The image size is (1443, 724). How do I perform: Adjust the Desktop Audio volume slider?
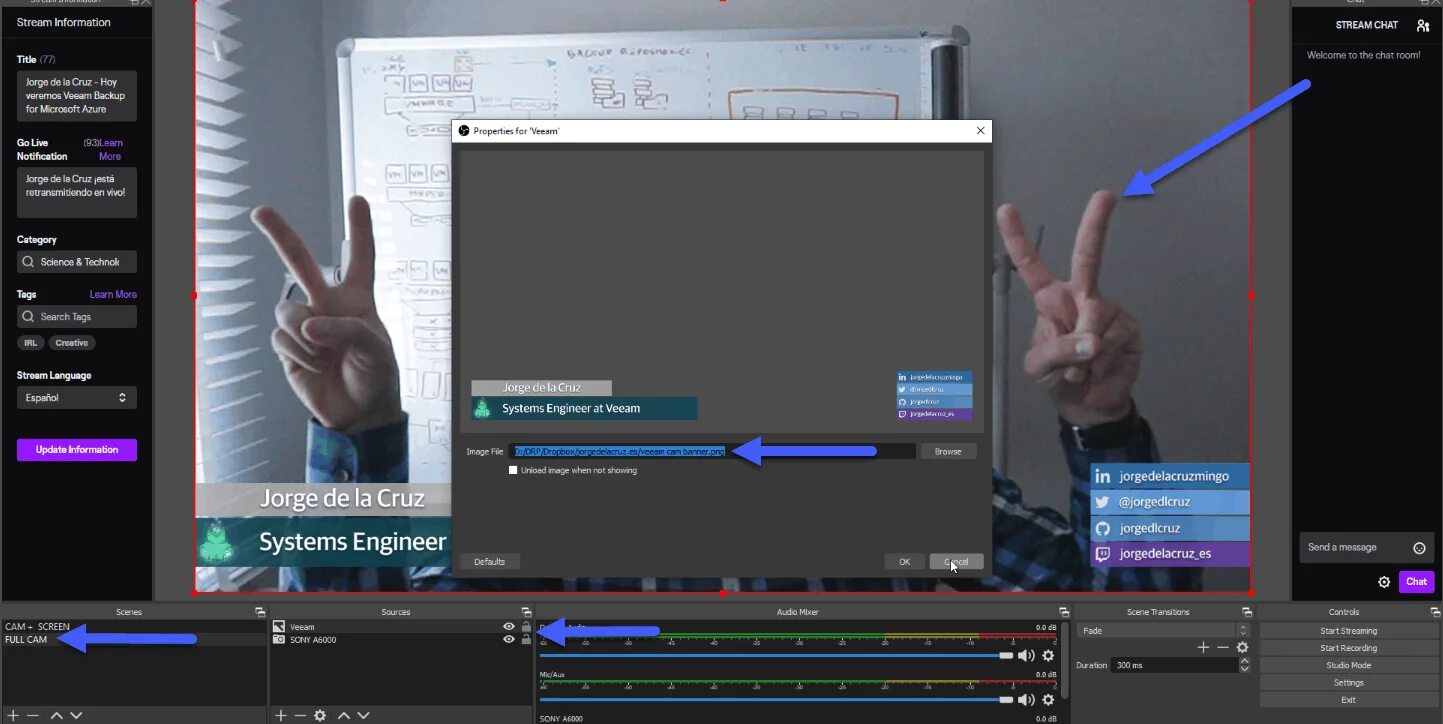point(776,656)
